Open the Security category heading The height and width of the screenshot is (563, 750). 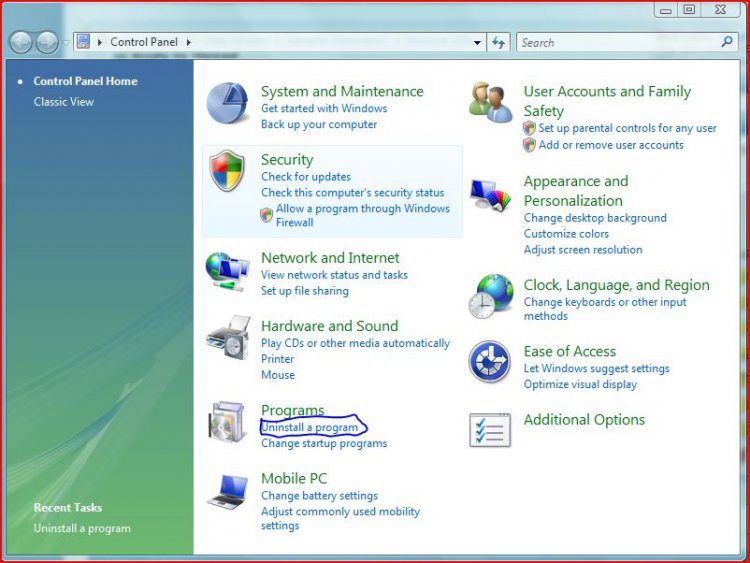point(287,160)
